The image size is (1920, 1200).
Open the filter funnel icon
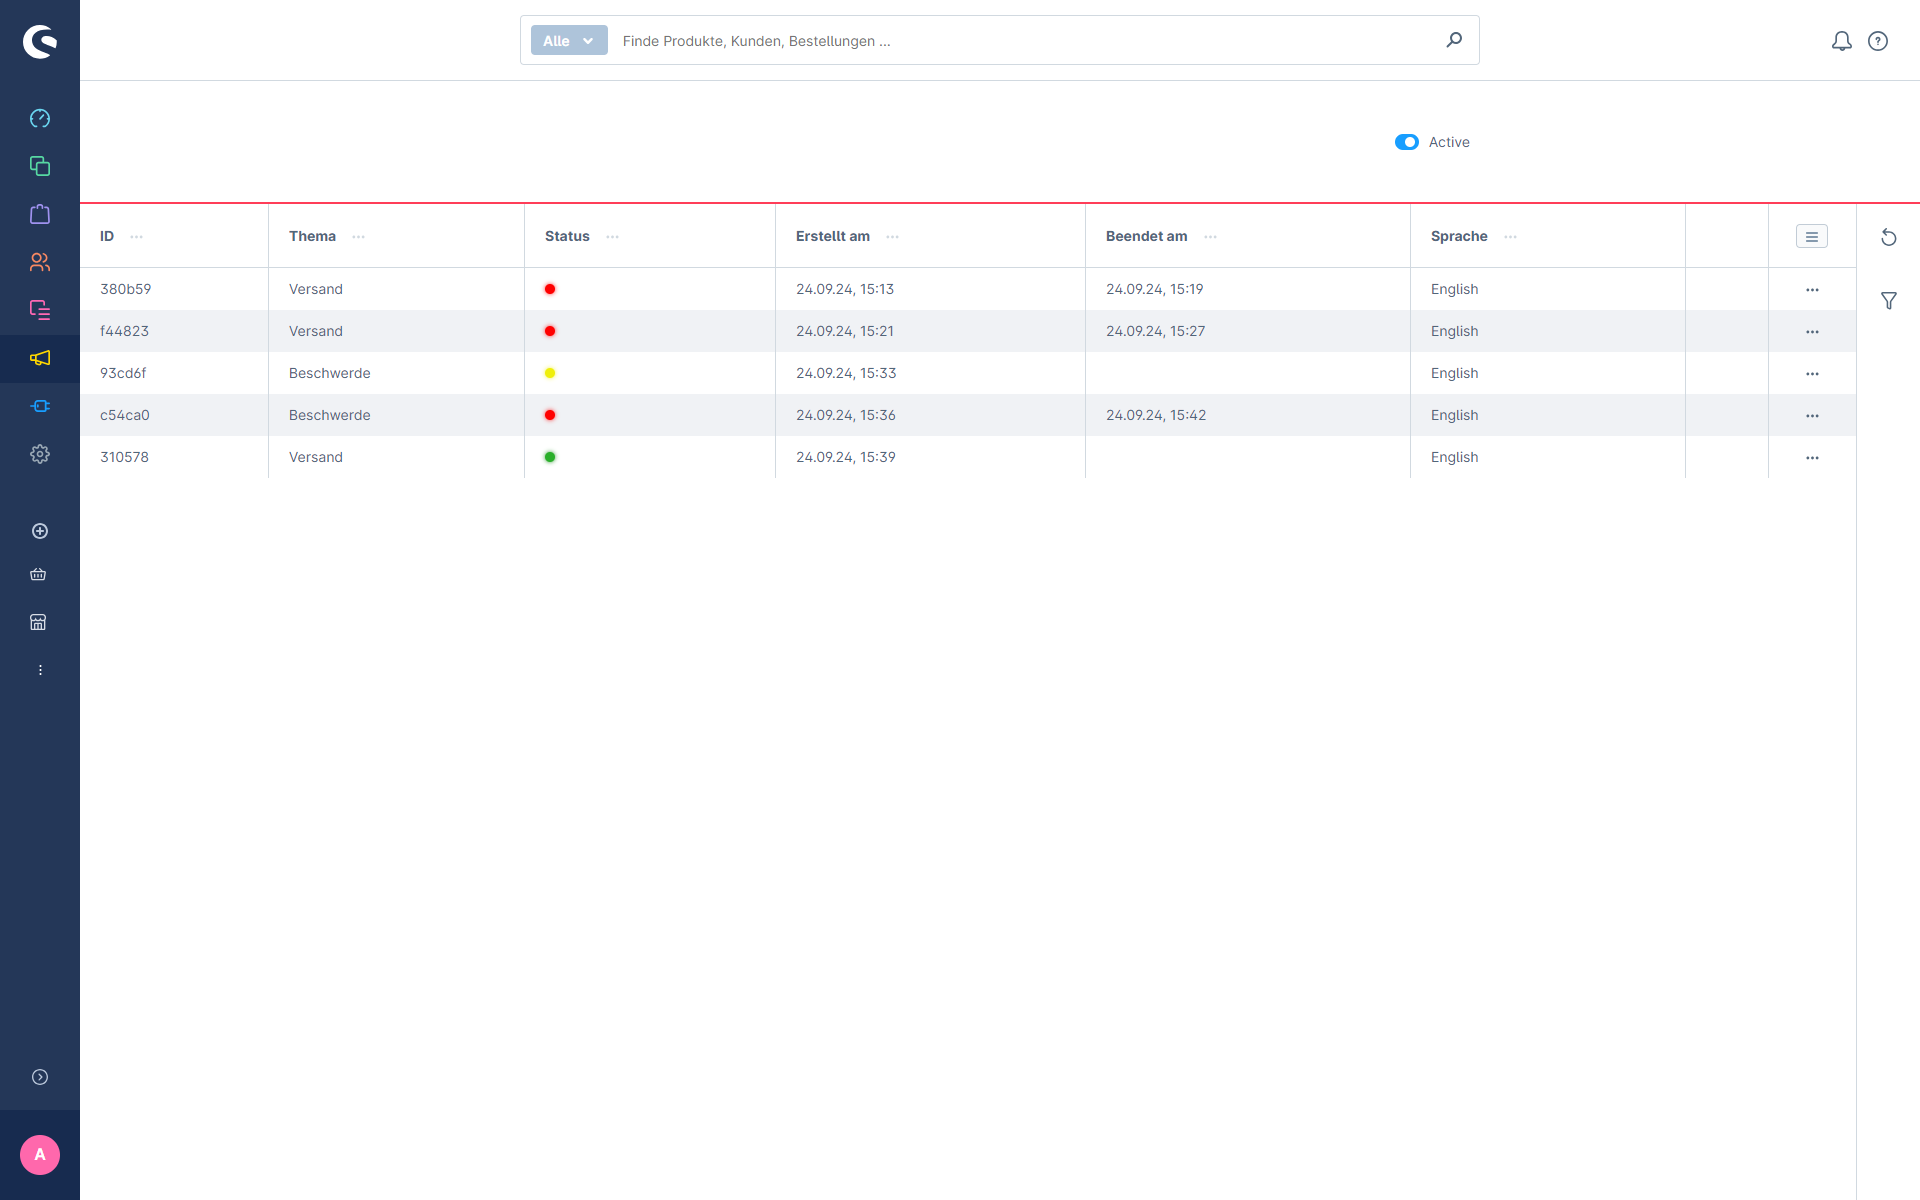pyautogui.click(x=1889, y=300)
